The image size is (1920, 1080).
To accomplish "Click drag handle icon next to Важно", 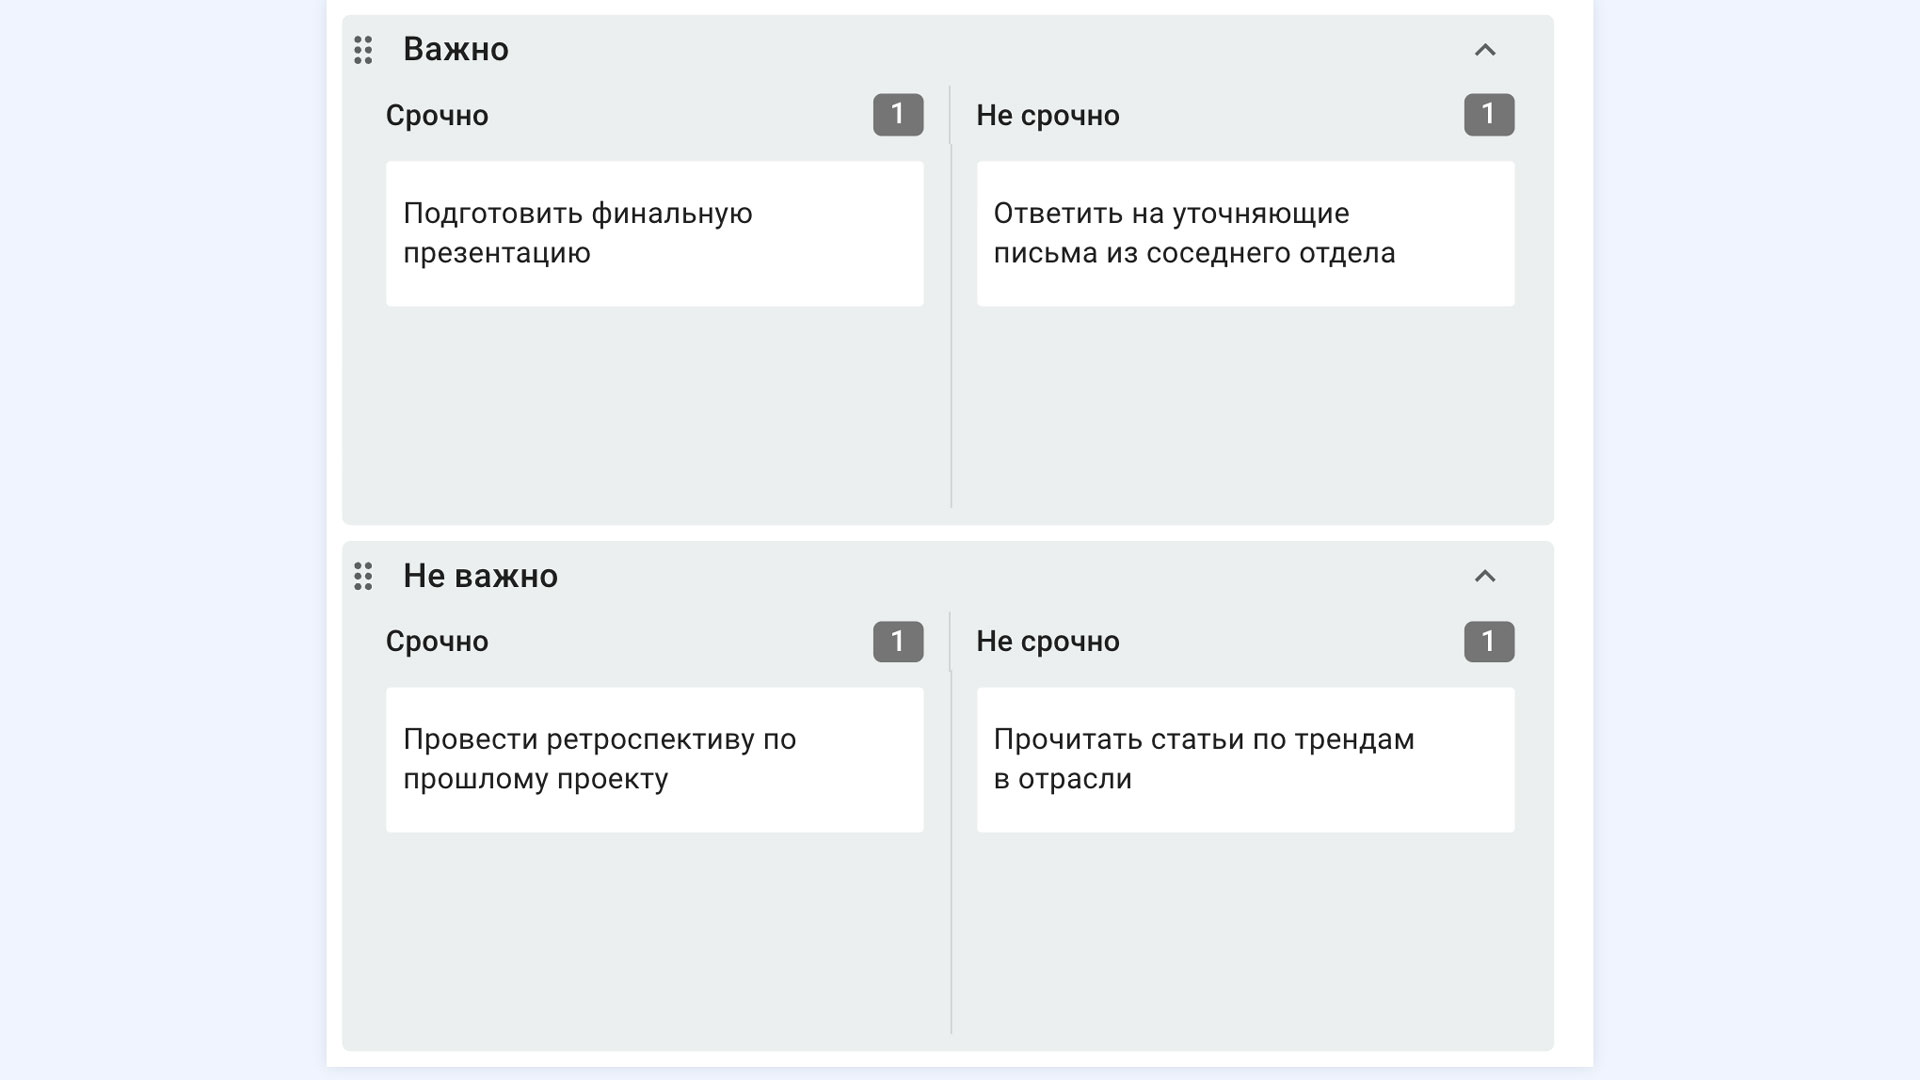I will pos(363,50).
